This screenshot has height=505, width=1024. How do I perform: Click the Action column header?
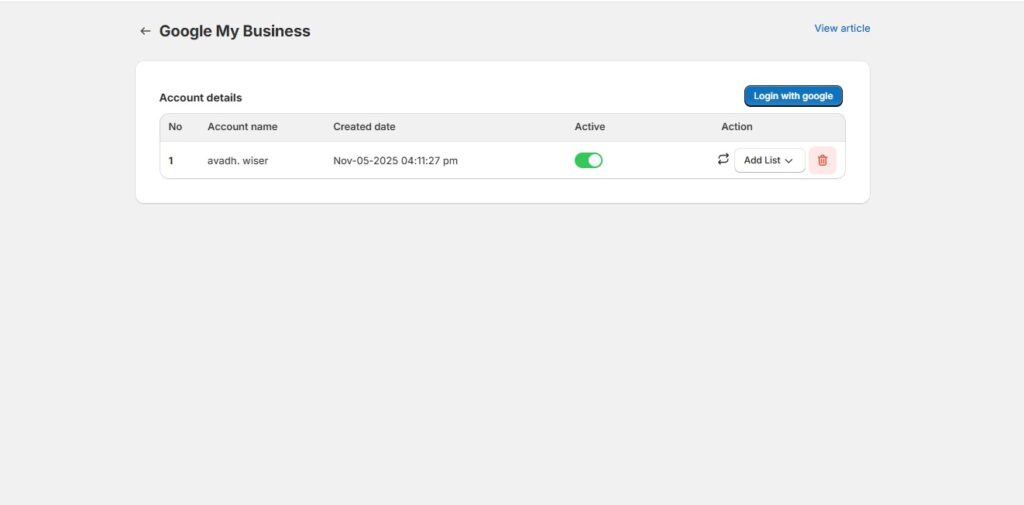pyautogui.click(x=736, y=127)
